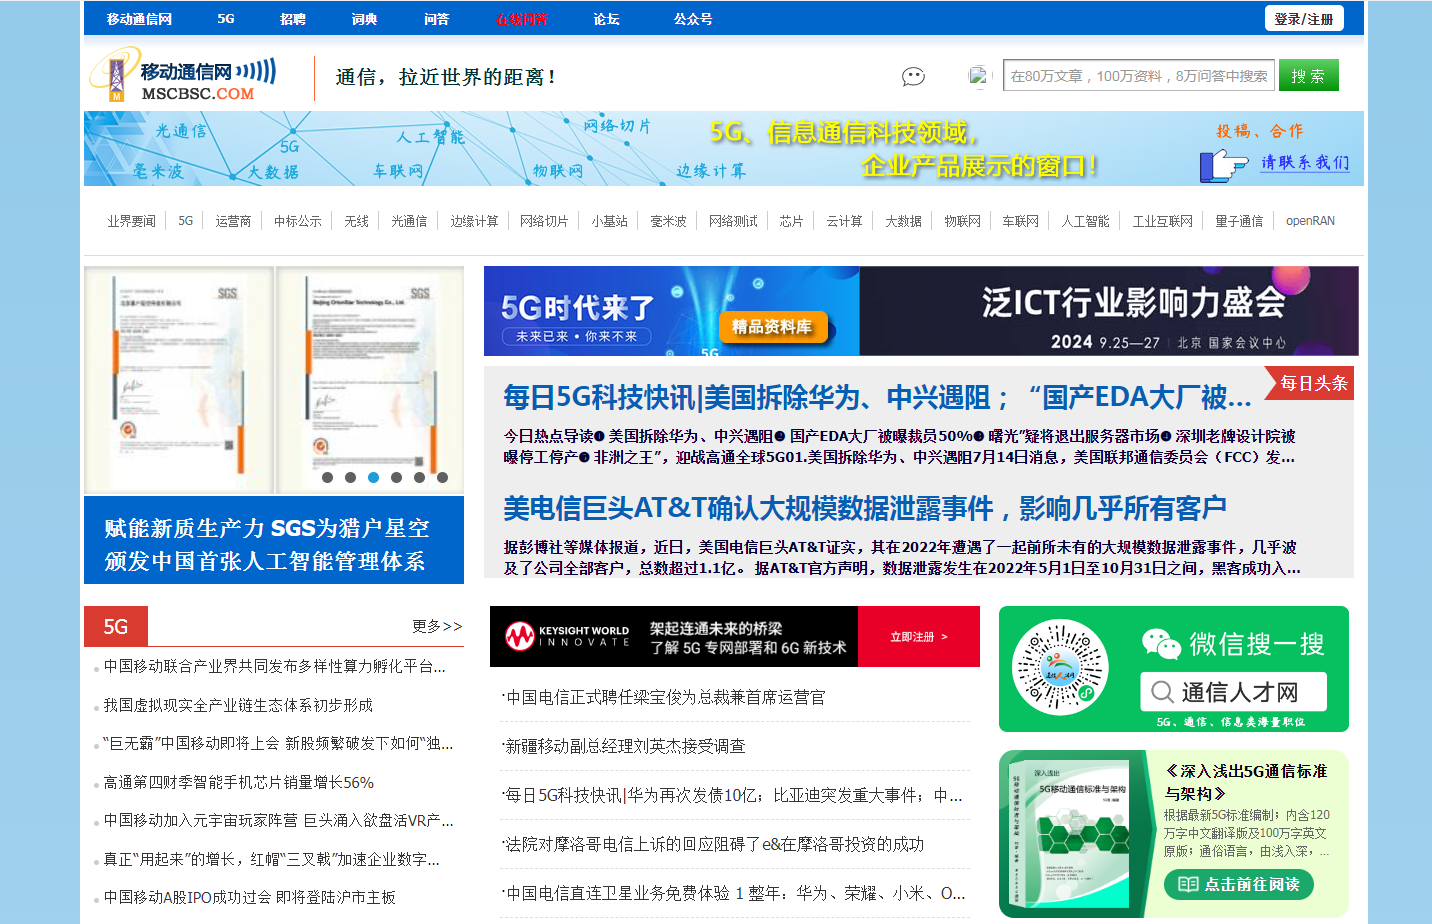Click the red 立即注册 button
1432x924 pixels.
[x=919, y=636]
